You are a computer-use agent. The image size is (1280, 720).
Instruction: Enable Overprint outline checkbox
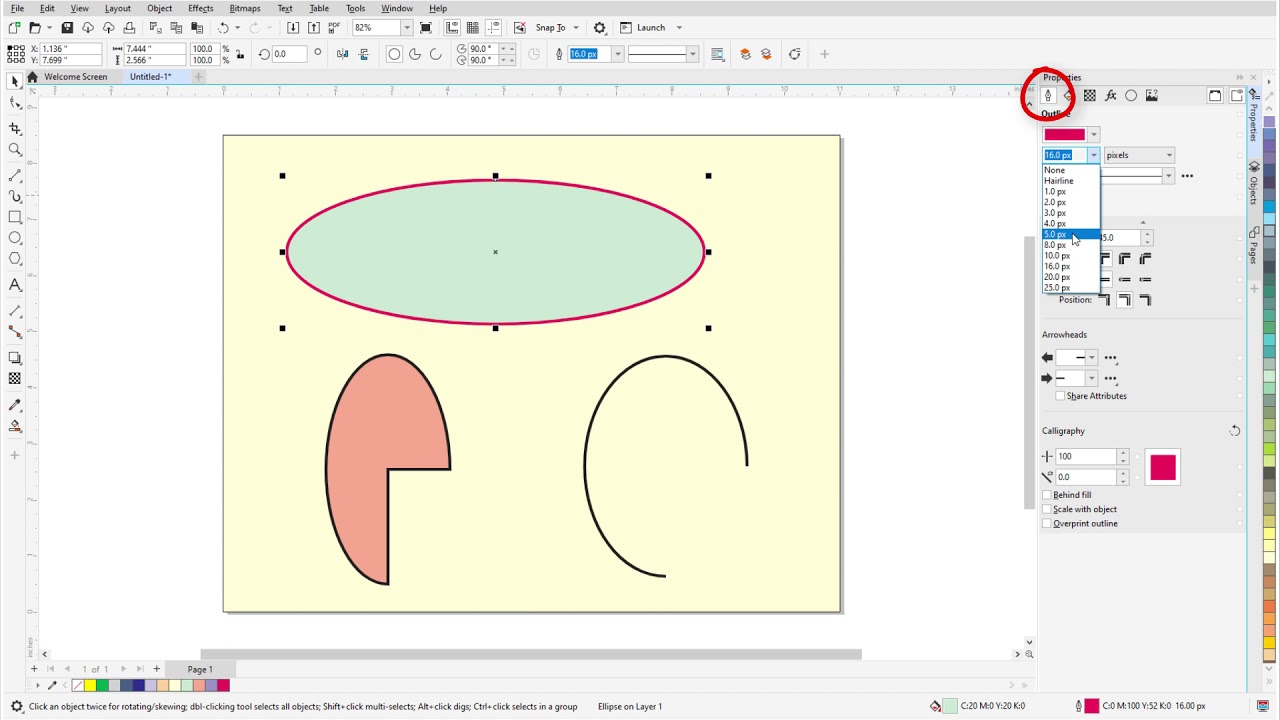click(1047, 523)
